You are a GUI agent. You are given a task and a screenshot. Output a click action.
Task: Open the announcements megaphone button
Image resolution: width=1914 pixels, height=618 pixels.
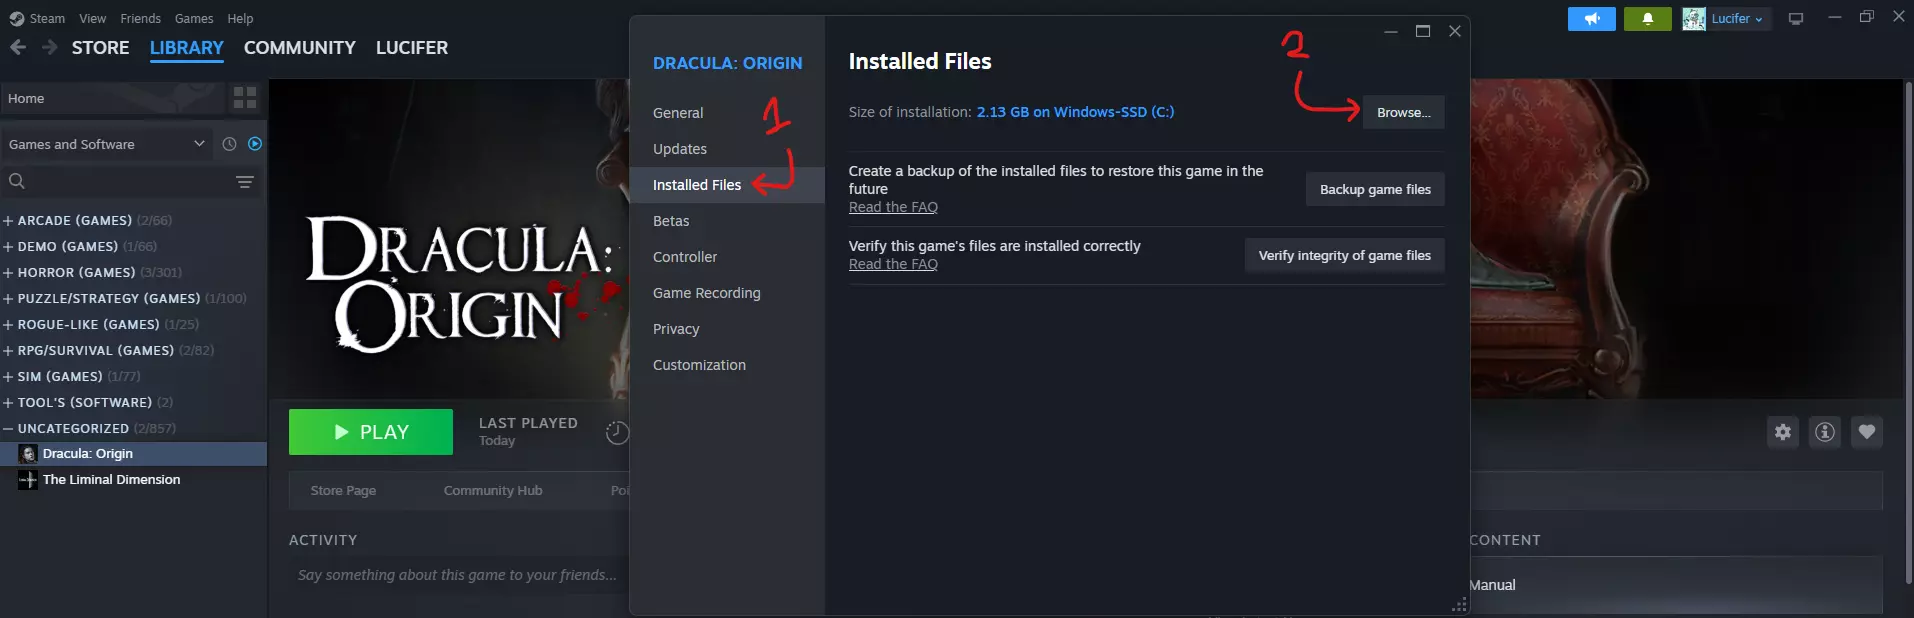coord(1591,19)
